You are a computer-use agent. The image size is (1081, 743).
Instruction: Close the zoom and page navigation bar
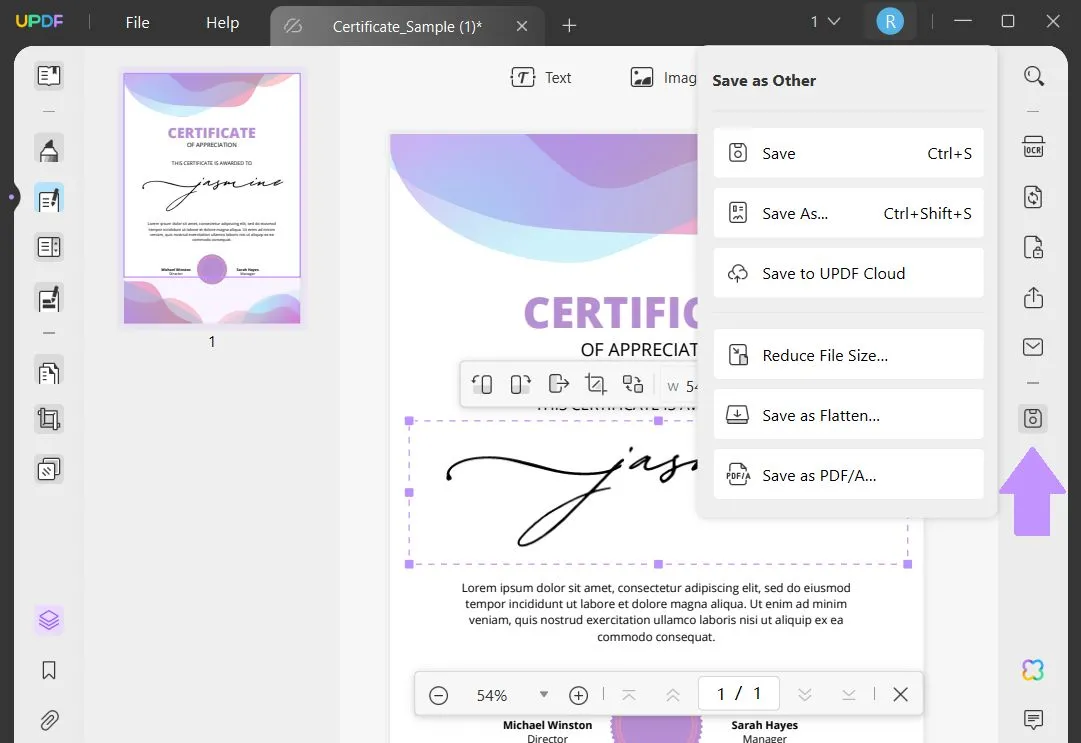pos(900,694)
